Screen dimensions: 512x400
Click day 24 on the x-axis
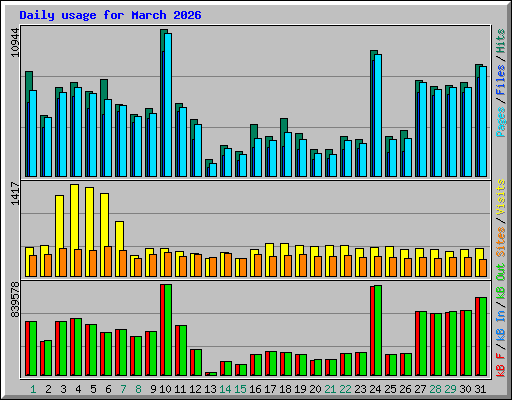tap(375, 389)
